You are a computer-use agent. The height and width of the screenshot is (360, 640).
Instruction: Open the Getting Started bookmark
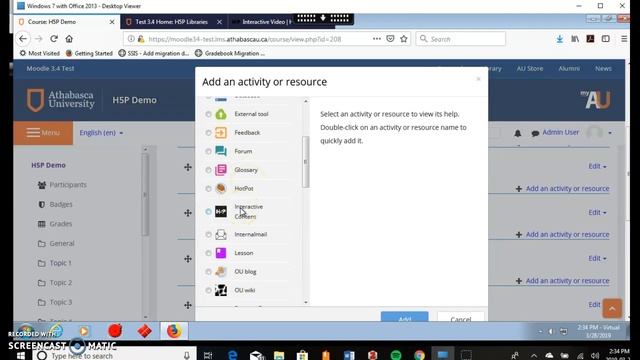(89, 53)
